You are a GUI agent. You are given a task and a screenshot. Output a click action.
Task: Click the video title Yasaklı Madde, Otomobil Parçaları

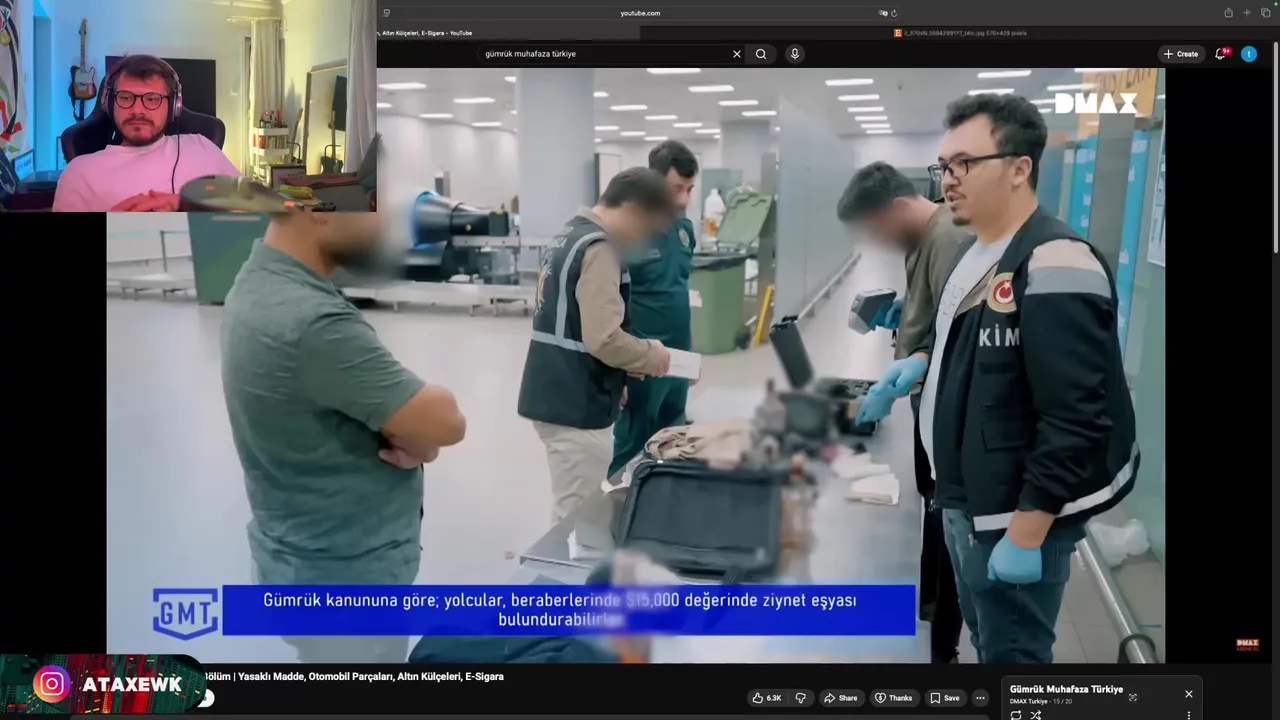(x=354, y=677)
